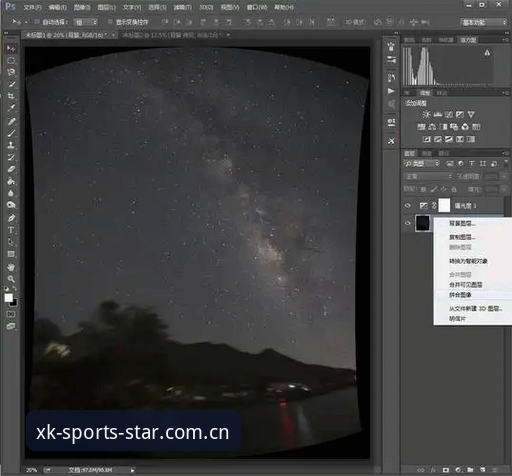Select the Move tool at toolbar top
512x476 pixels.
pos(11,49)
